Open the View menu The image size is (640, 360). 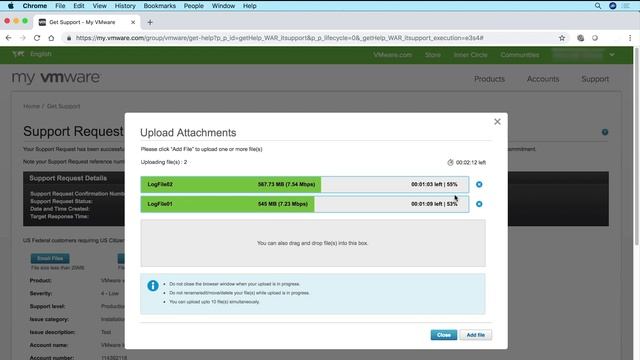click(x=99, y=6)
